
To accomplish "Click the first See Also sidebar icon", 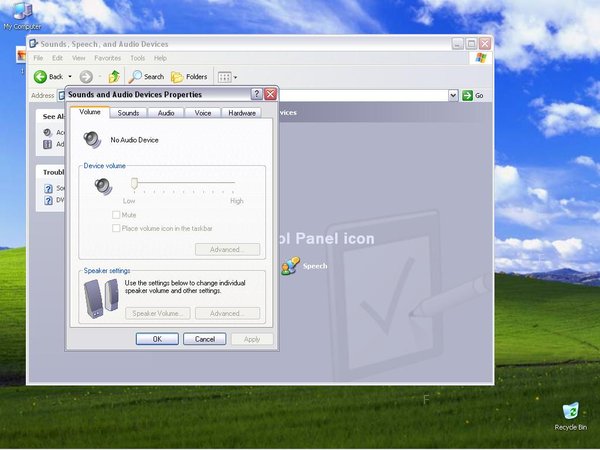I will [x=47, y=132].
